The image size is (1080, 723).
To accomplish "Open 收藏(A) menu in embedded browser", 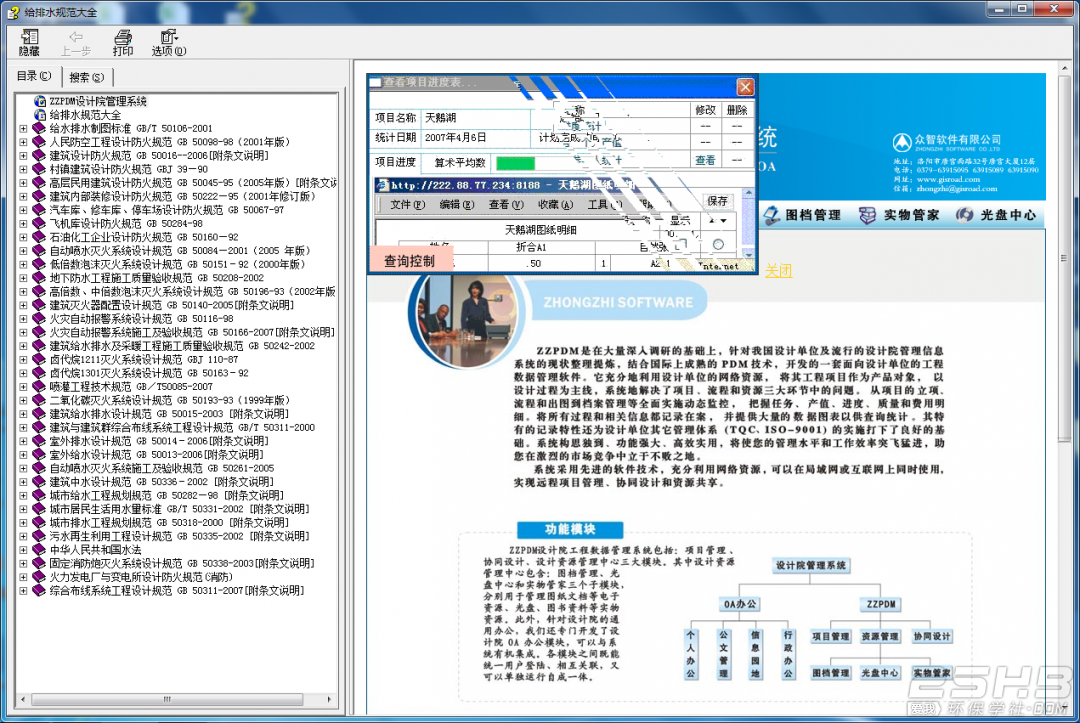I will [x=555, y=205].
